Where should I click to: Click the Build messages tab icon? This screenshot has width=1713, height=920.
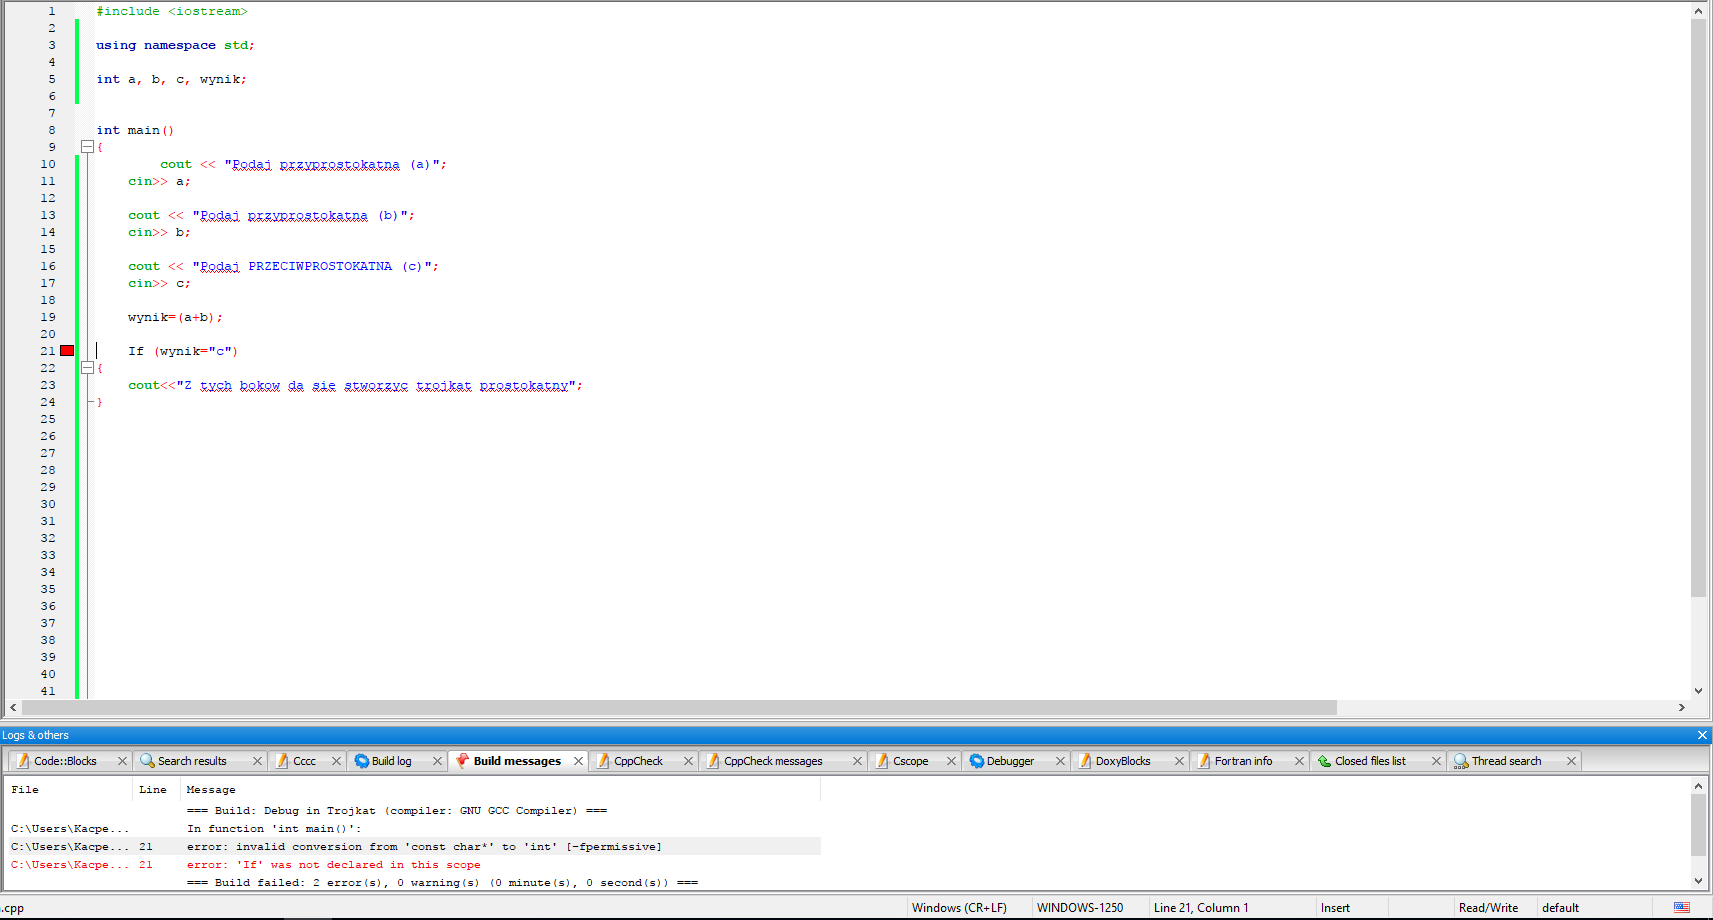[462, 761]
